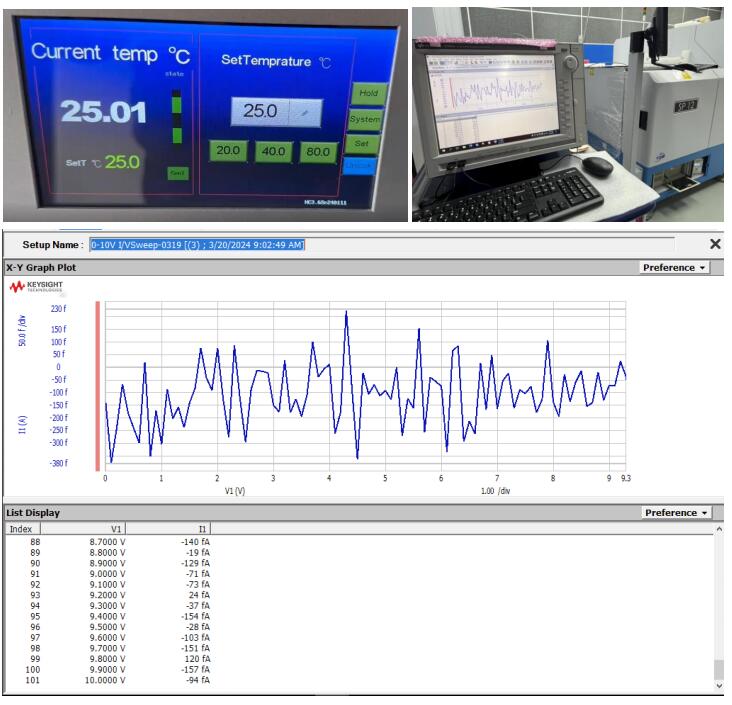Click the list scrollbar down arrow
Screen dimensions: 732x705
[x=719, y=686]
